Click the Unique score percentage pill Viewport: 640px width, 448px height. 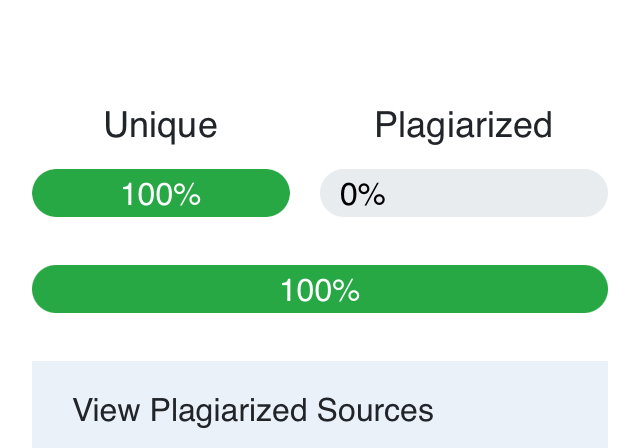pos(161,193)
